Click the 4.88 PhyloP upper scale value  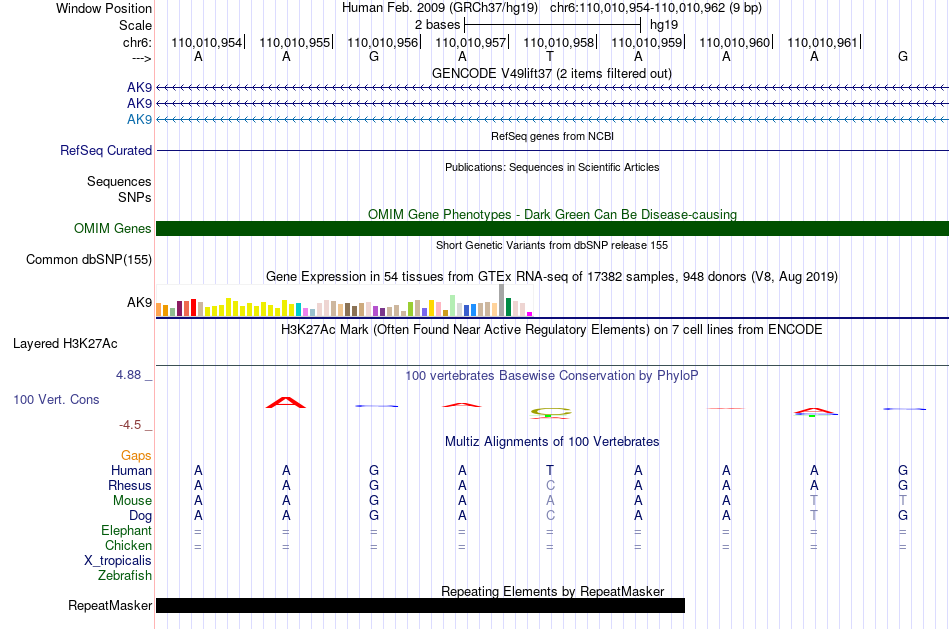pyautogui.click(x=128, y=375)
